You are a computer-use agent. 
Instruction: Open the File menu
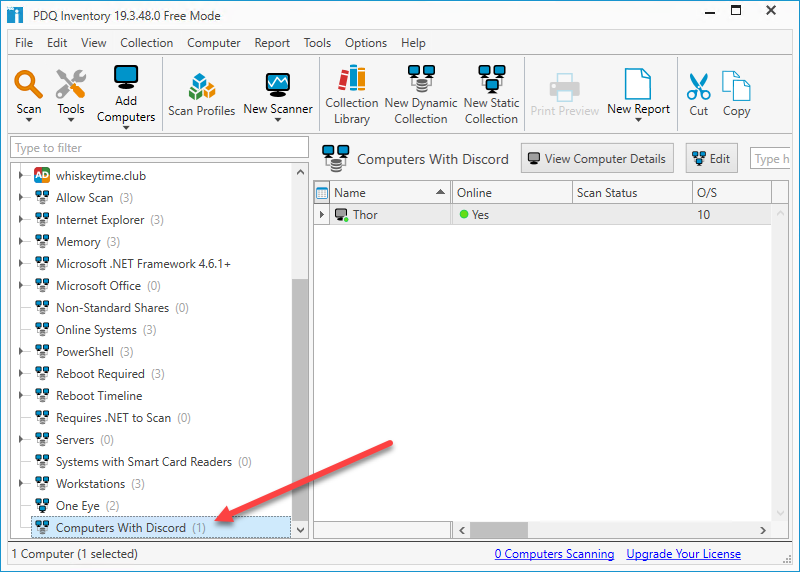click(24, 43)
